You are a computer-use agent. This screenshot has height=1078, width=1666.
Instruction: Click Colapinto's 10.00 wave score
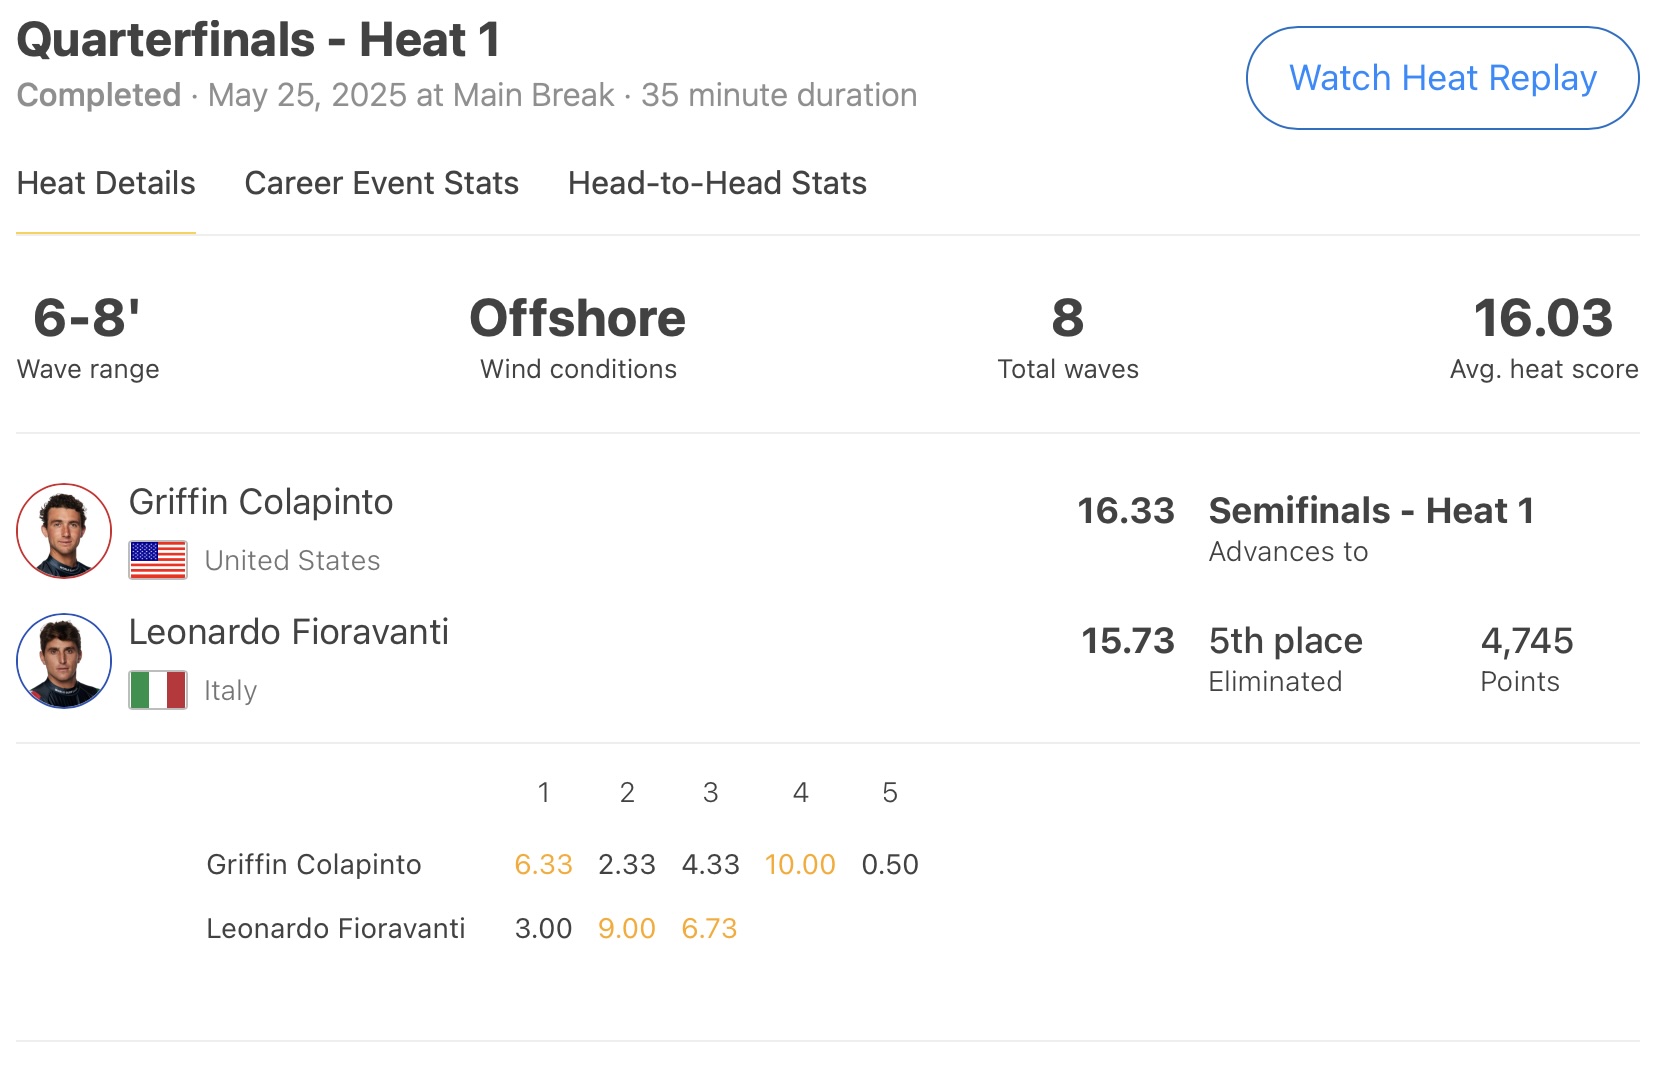(800, 864)
